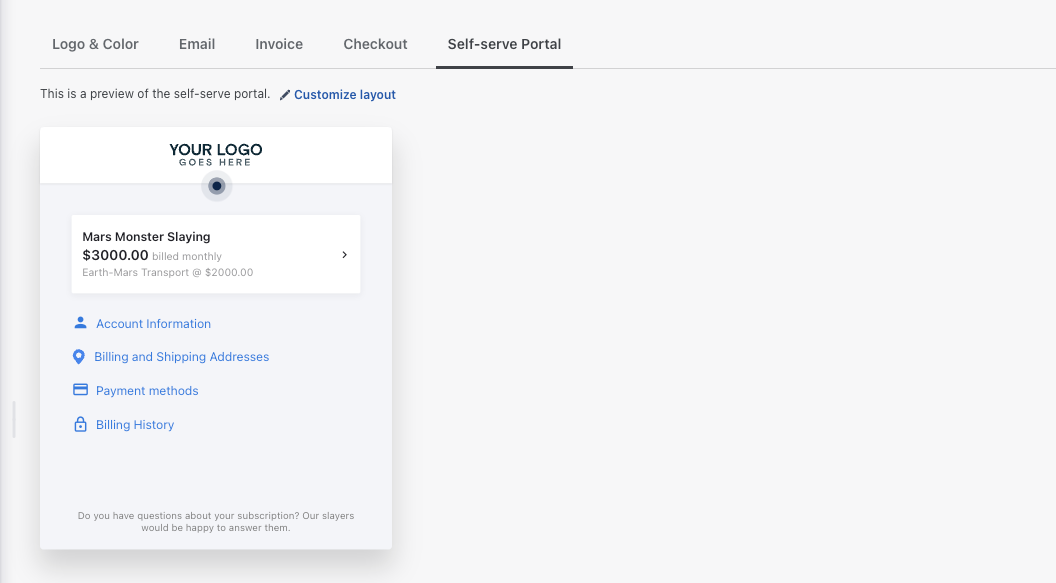View Billing and Shipping Addresses
The image size is (1056, 583).
tap(182, 356)
